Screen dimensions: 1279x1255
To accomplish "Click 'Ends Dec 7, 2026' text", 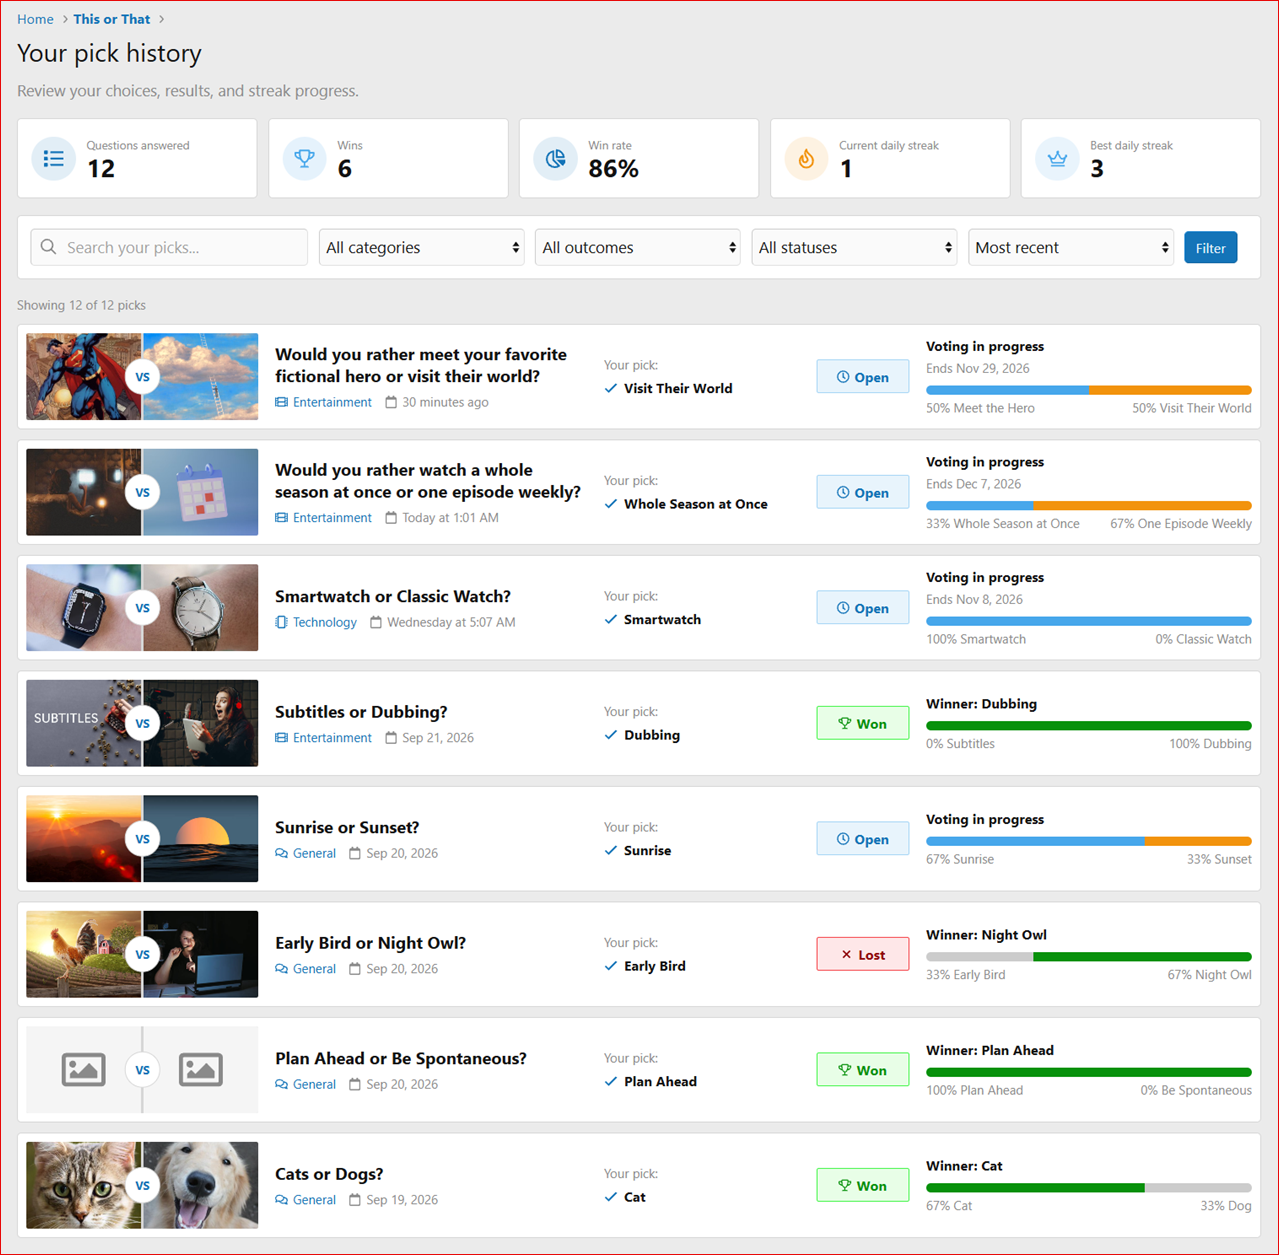I will click(973, 484).
